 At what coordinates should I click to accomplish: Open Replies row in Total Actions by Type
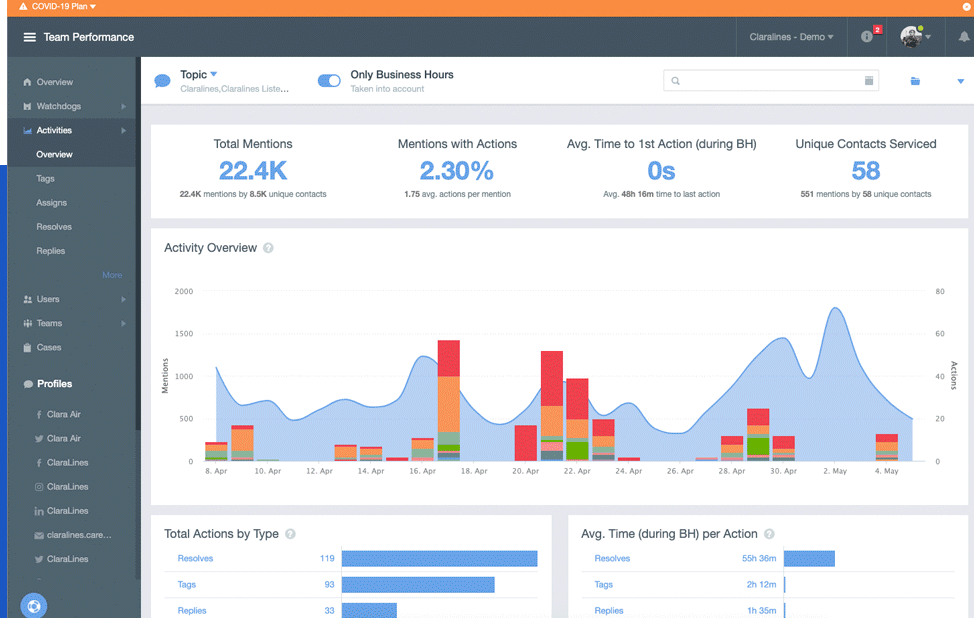tap(351, 611)
